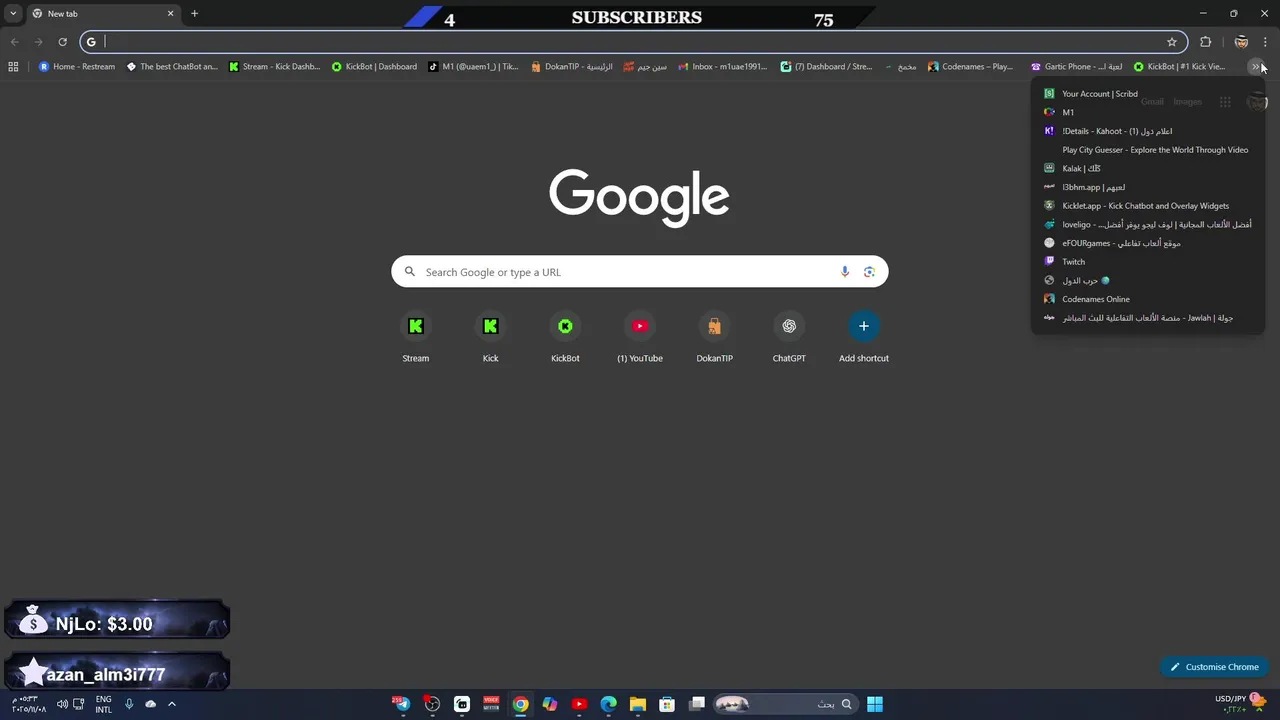
Task: Open OBS Studio from the taskbar
Action: [x=432, y=704]
